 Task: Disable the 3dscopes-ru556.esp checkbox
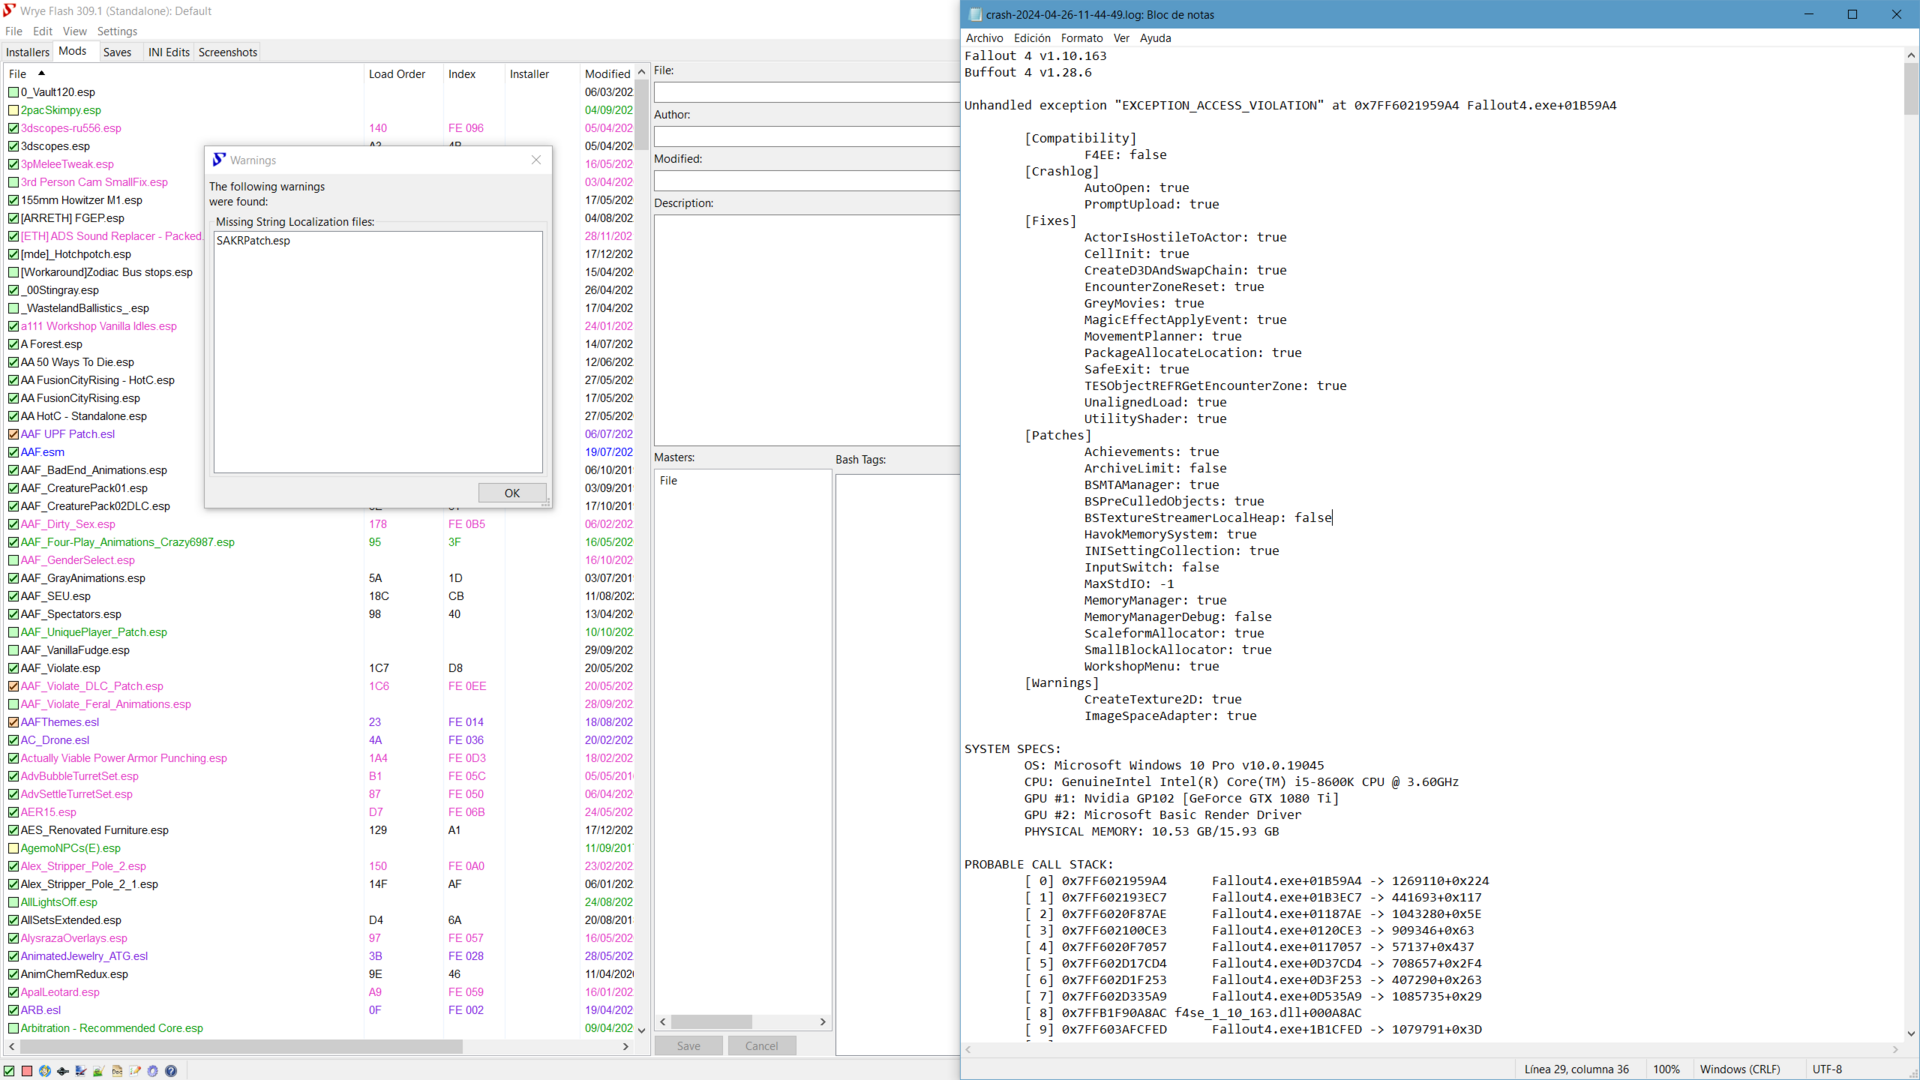point(14,128)
